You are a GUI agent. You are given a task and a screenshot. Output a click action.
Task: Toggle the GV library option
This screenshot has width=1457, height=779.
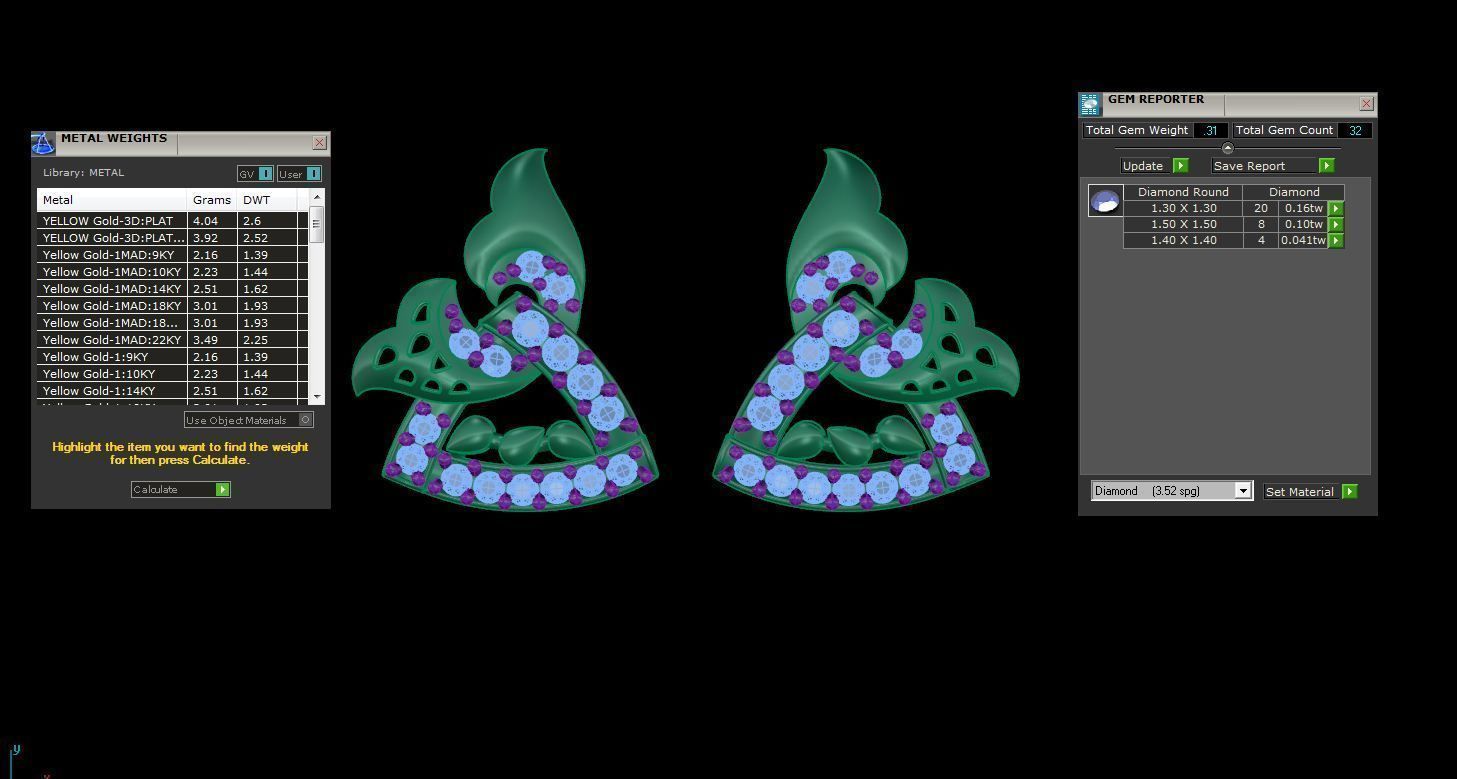255,174
